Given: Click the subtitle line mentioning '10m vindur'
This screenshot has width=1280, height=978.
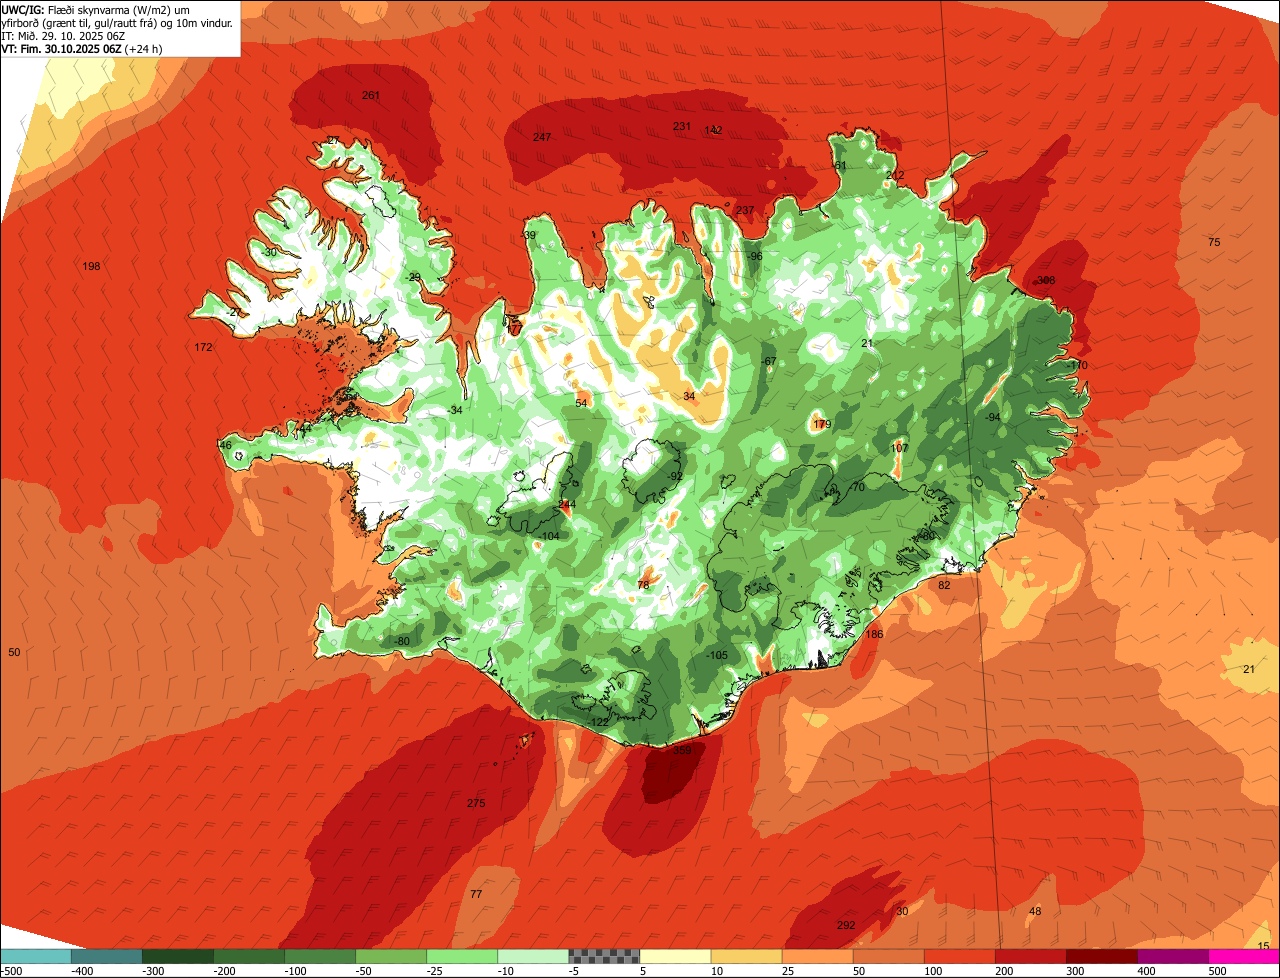Looking at the screenshot, I should coord(118,23).
